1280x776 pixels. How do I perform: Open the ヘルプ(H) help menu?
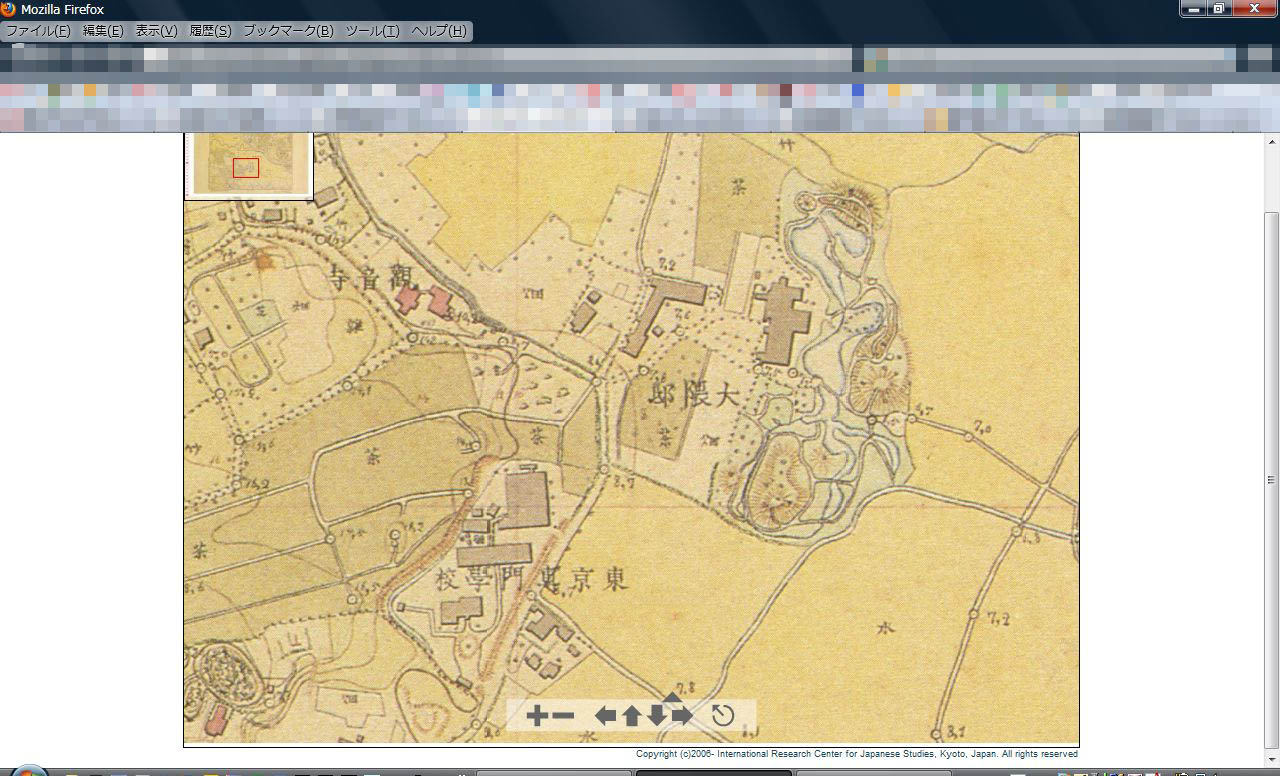pos(438,31)
